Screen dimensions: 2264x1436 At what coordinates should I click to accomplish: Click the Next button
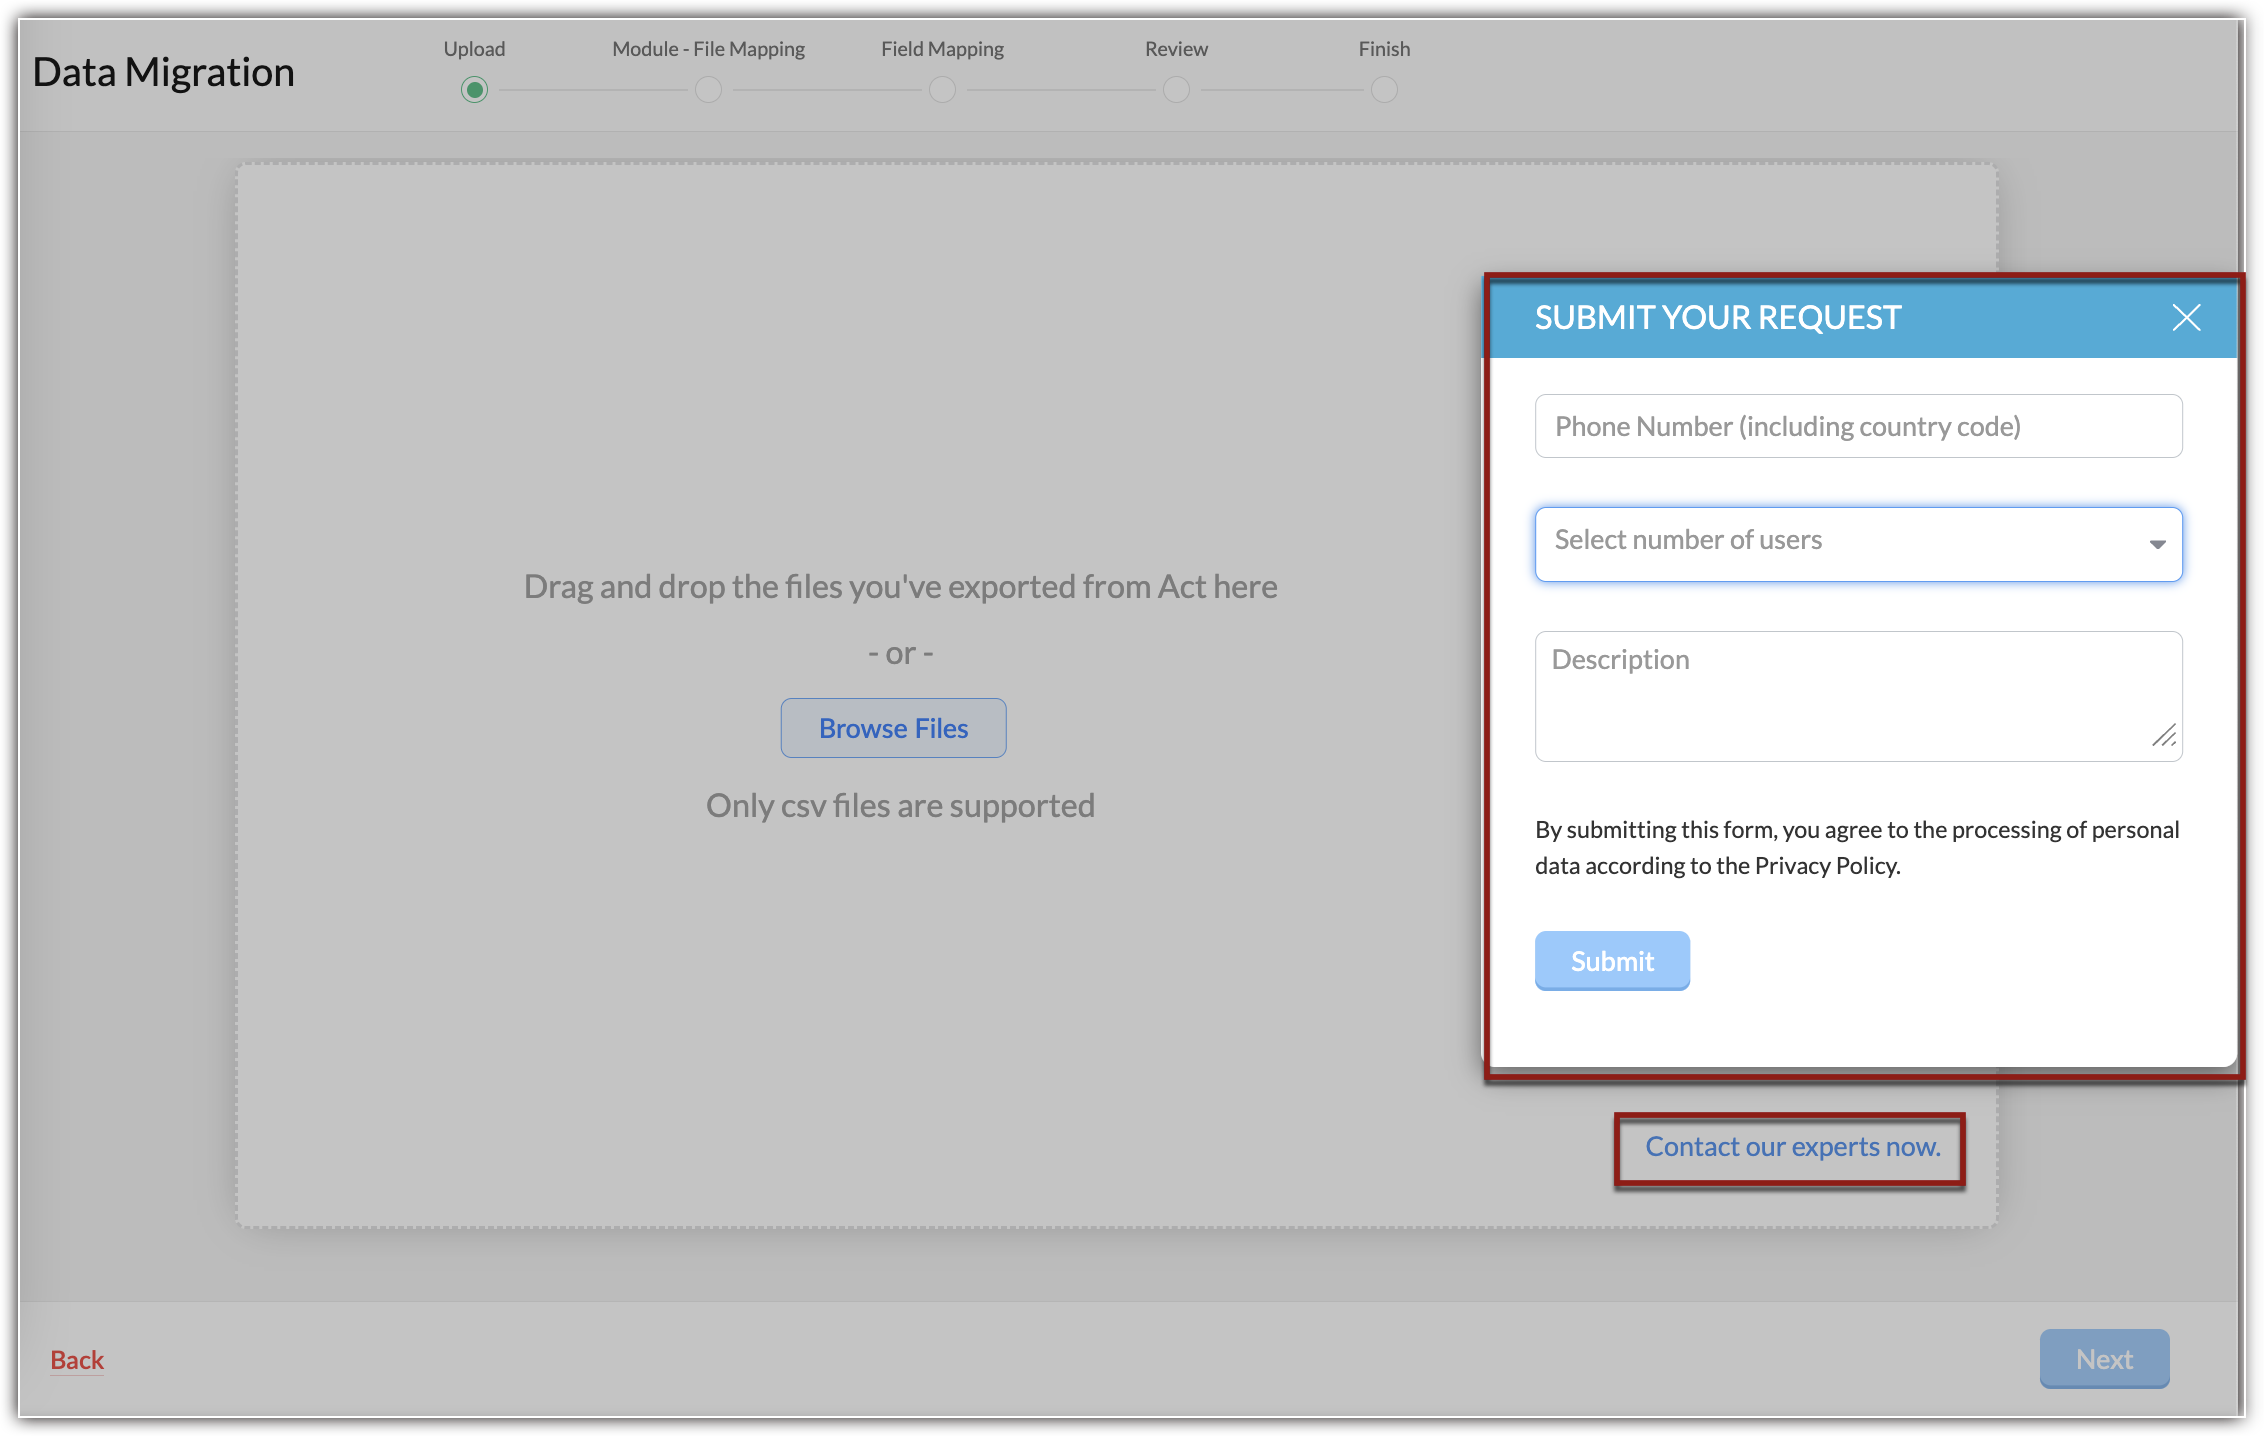pos(2103,1359)
